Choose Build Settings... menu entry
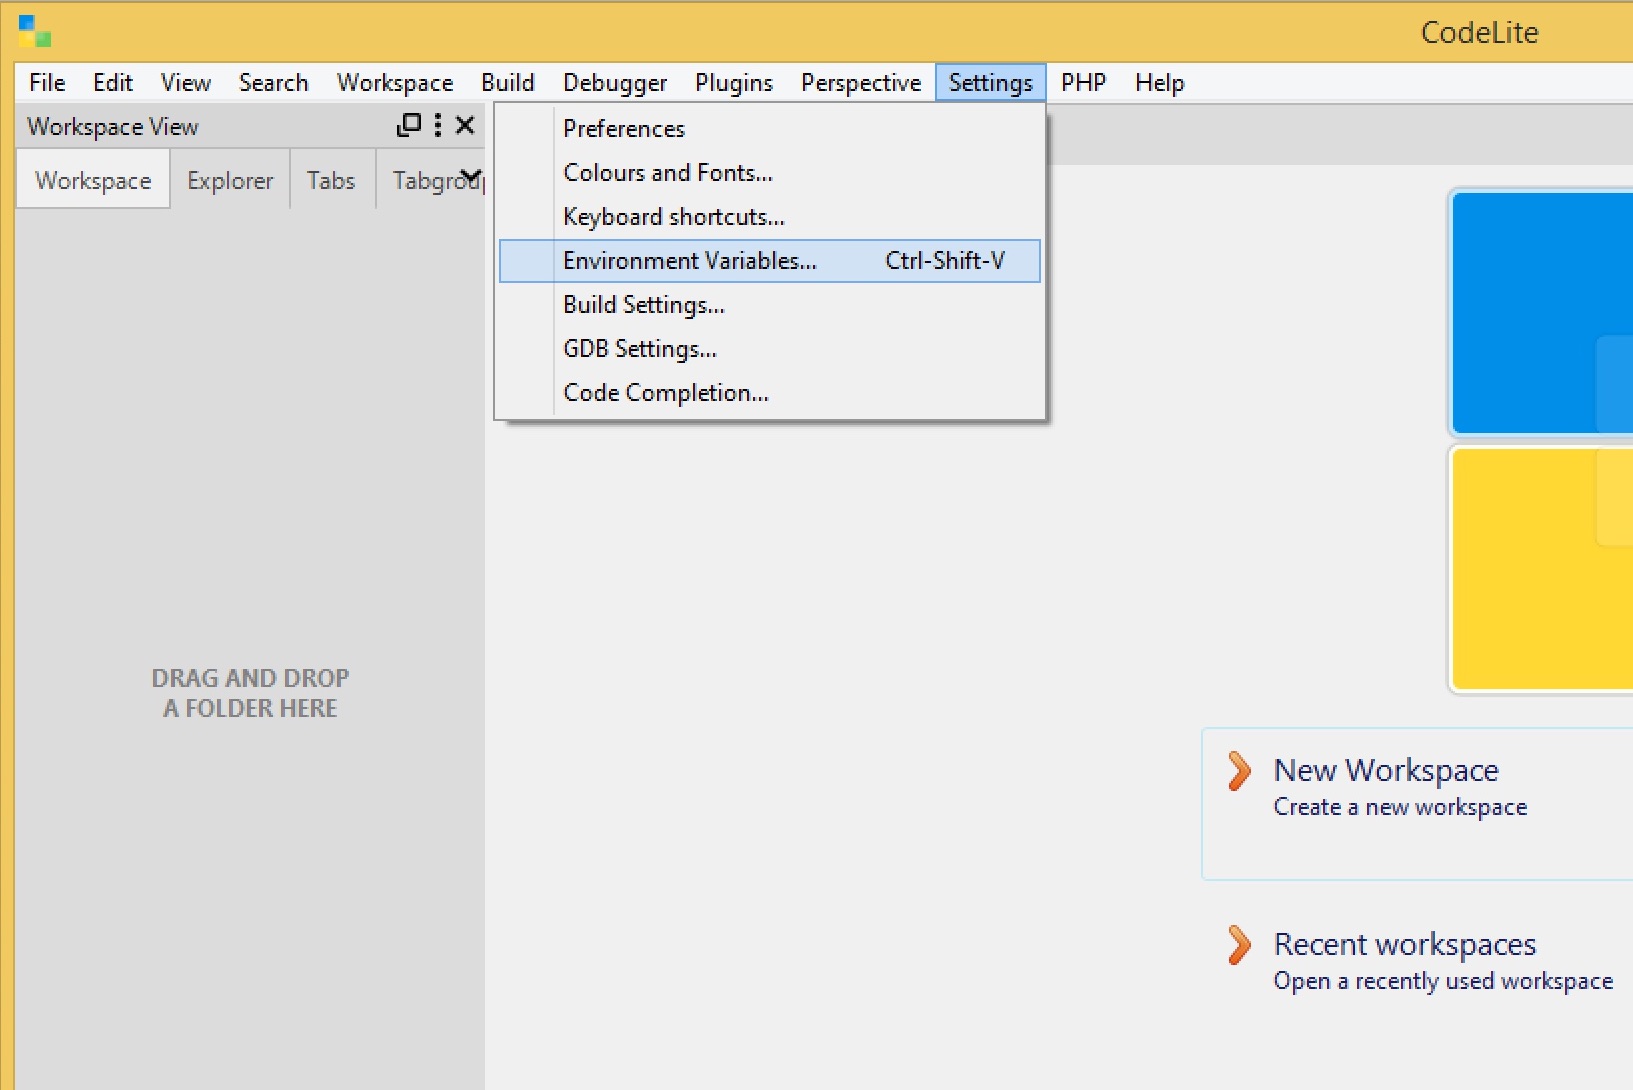The height and width of the screenshot is (1090, 1633). (770, 305)
